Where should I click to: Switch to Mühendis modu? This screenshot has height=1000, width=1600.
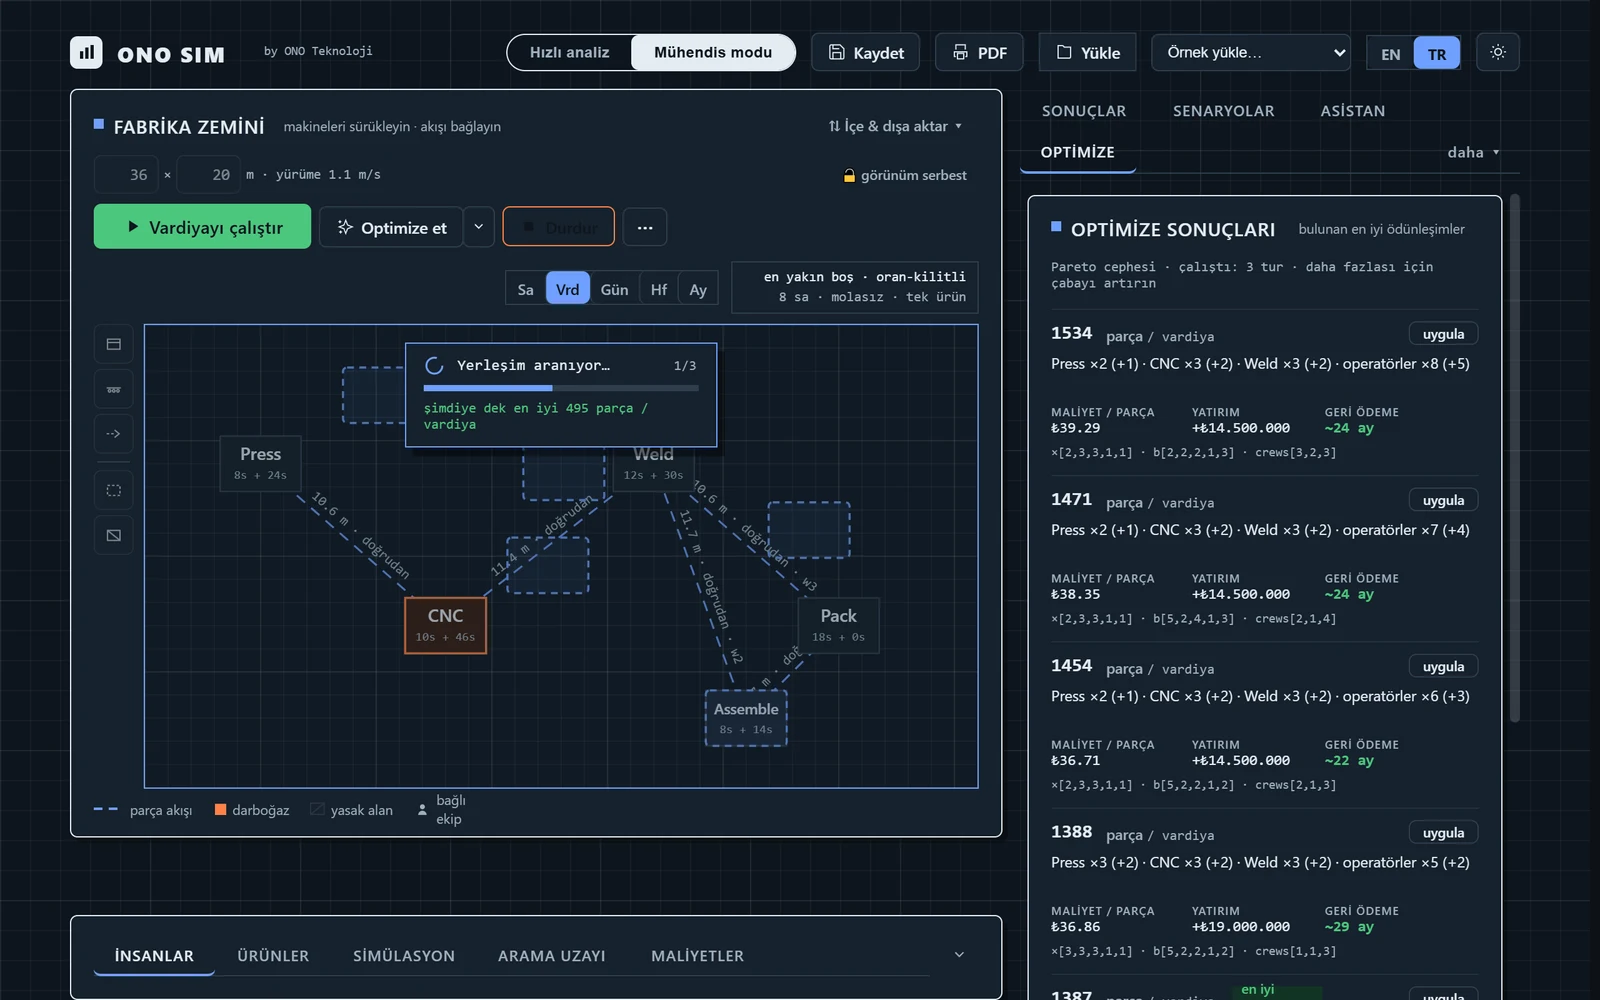pyautogui.click(x=713, y=52)
